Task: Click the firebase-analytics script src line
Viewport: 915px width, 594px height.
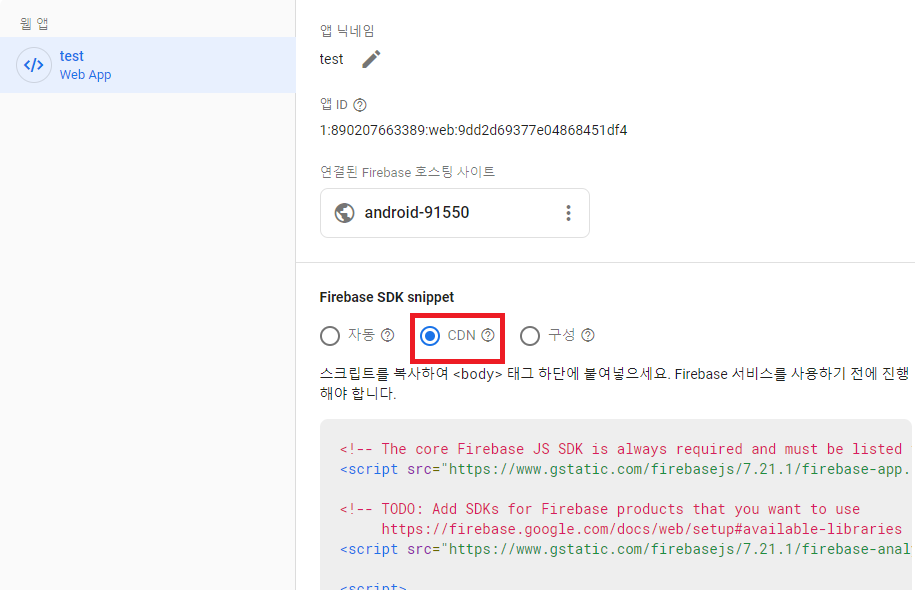Action: (624, 549)
